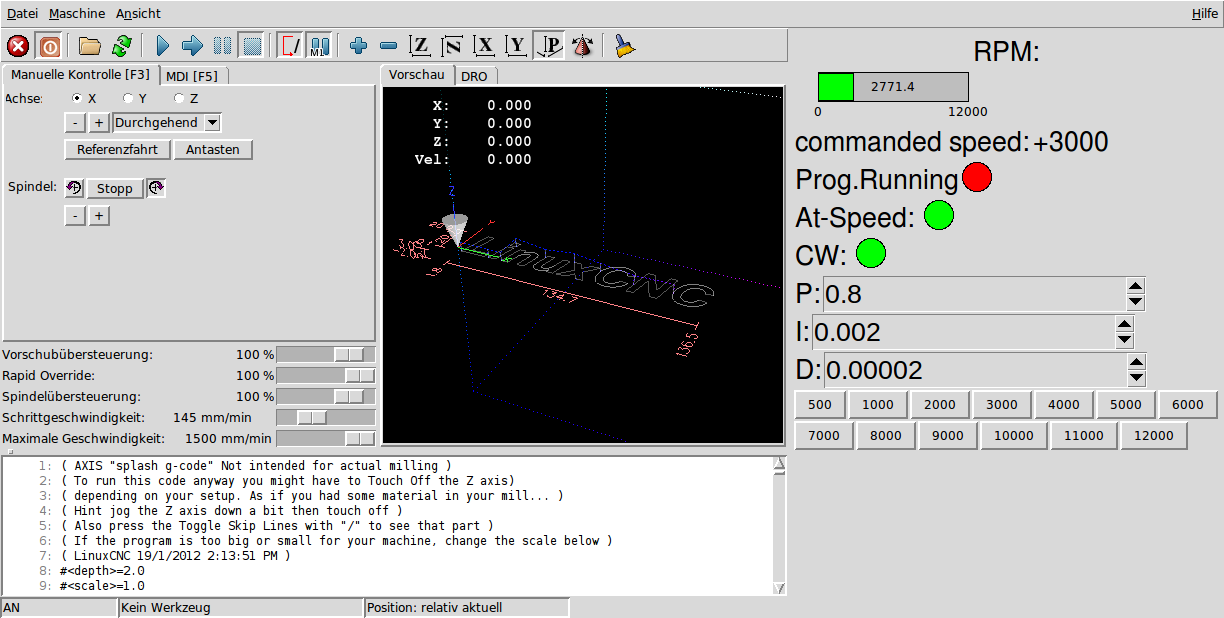Reload the current file with green arrows
The width and height of the screenshot is (1224, 618).
pos(122,46)
